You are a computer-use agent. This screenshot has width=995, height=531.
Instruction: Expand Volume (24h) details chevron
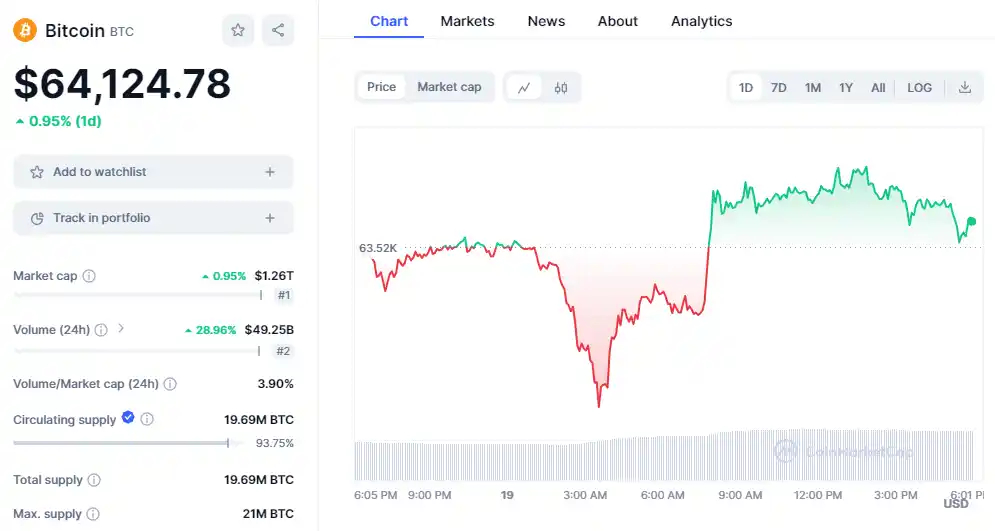[121, 329]
